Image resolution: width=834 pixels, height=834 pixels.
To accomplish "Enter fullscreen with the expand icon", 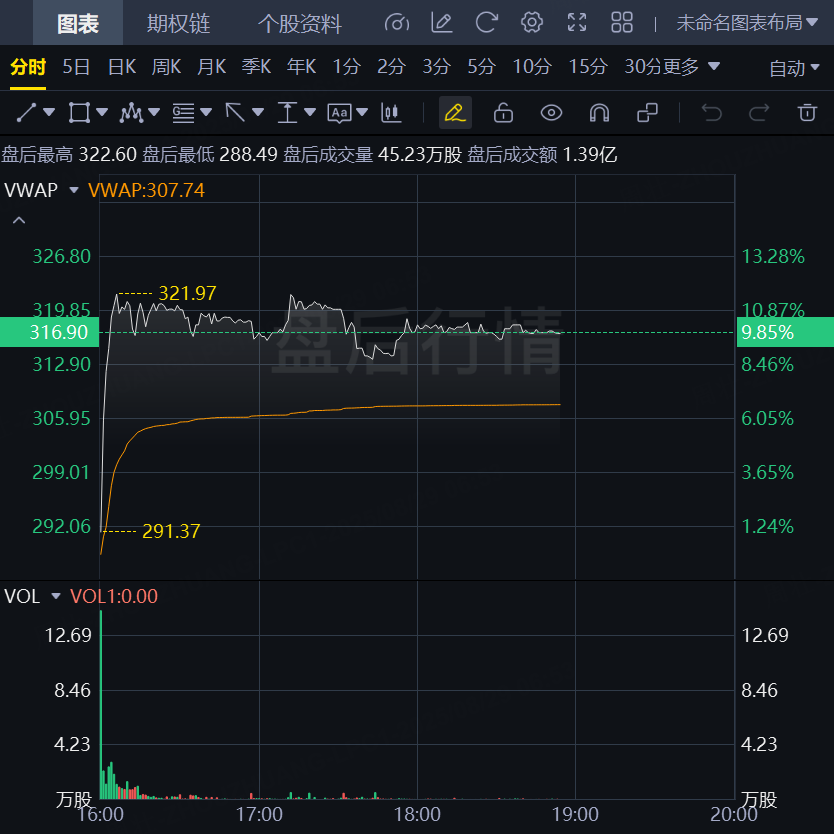I will click(577, 23).
